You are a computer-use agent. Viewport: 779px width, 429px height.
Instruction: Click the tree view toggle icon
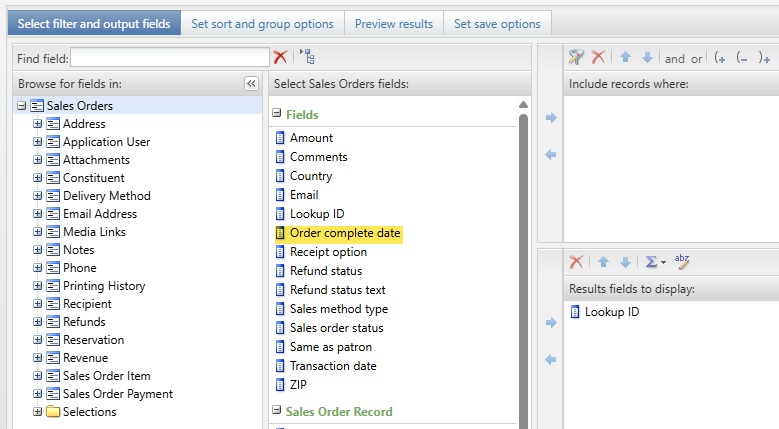click(x=307, y=58)
